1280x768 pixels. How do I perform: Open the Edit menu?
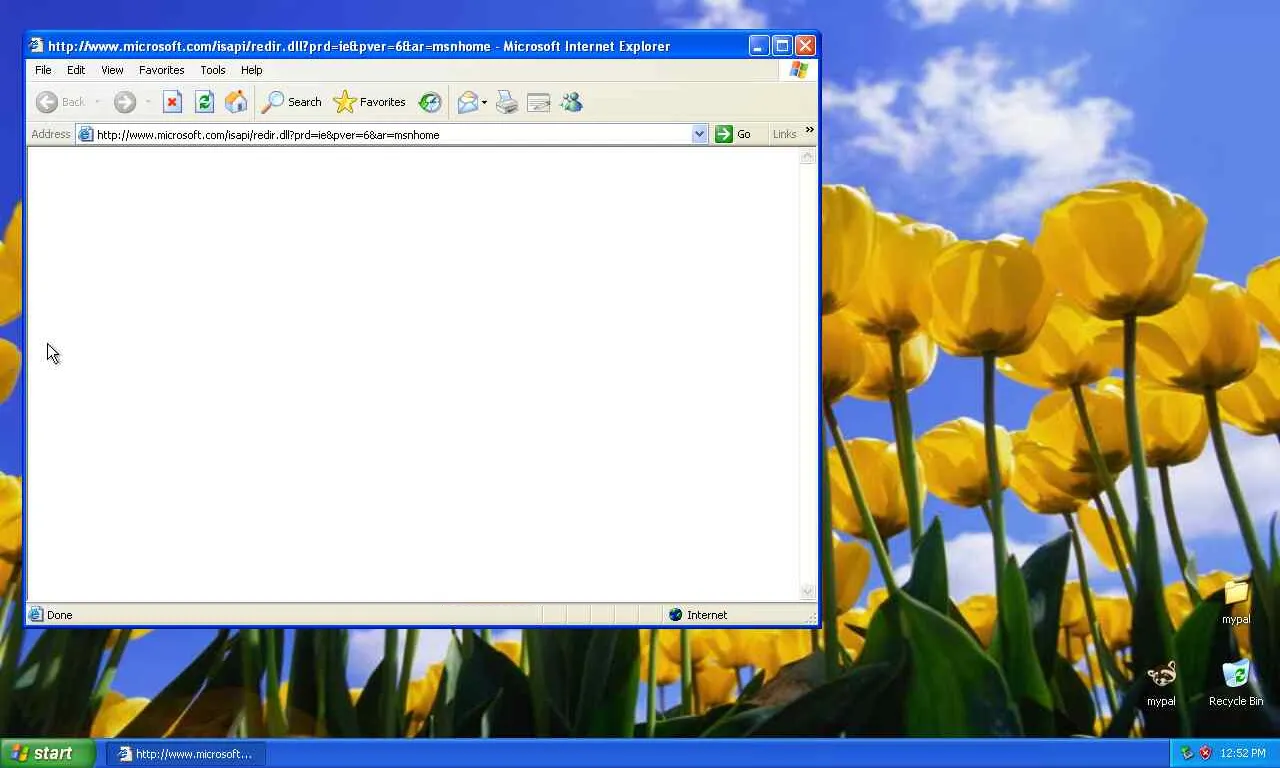pos(76,70)
